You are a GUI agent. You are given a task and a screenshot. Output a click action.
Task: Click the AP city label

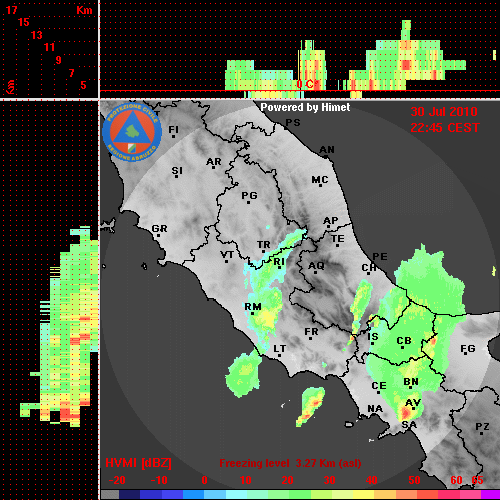[331, 221]
